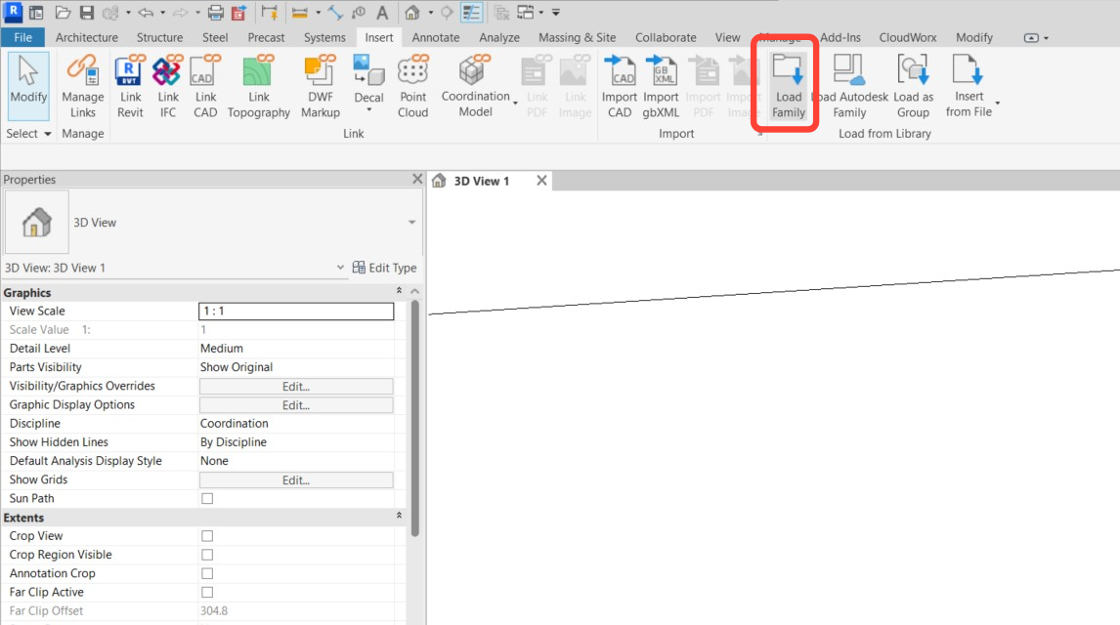The height and width of the screenshot is (625, 1120).
Task: Click Edit Type button
Action: click(384, 268)
